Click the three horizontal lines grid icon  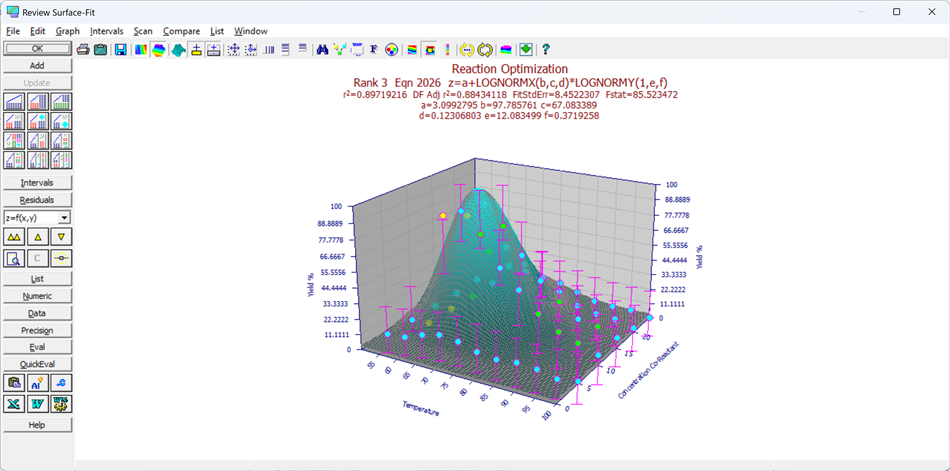point(285,50)
